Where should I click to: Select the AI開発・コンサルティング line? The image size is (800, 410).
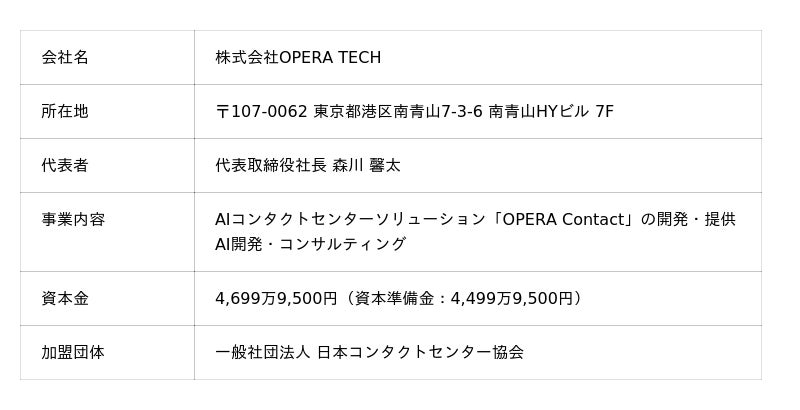(311, 245)
